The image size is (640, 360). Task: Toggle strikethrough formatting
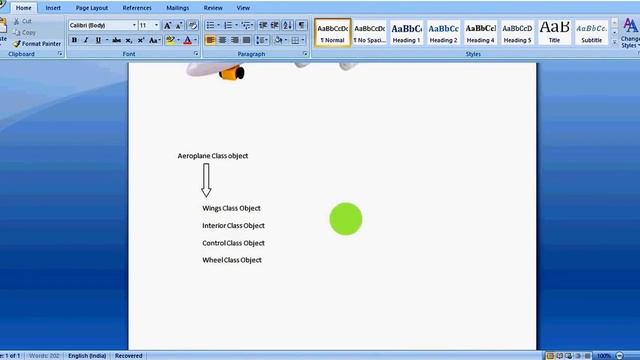click(x=117, y=40)
